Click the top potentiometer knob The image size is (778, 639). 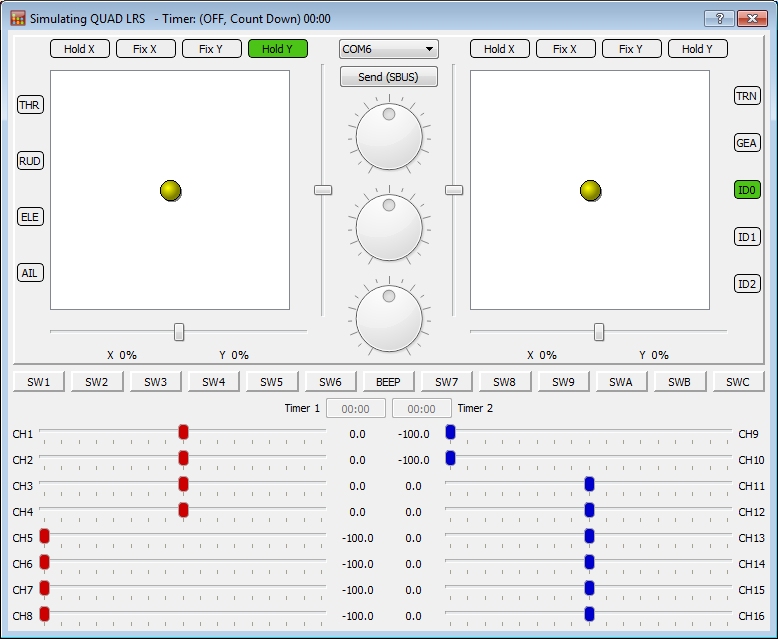[389, 136]
